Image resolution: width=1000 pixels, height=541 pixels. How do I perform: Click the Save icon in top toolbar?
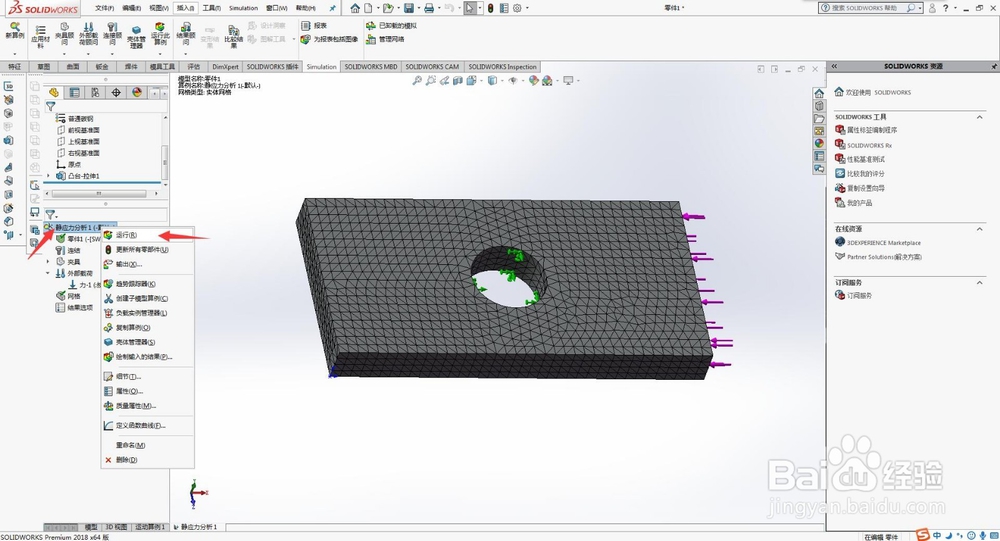409,8
